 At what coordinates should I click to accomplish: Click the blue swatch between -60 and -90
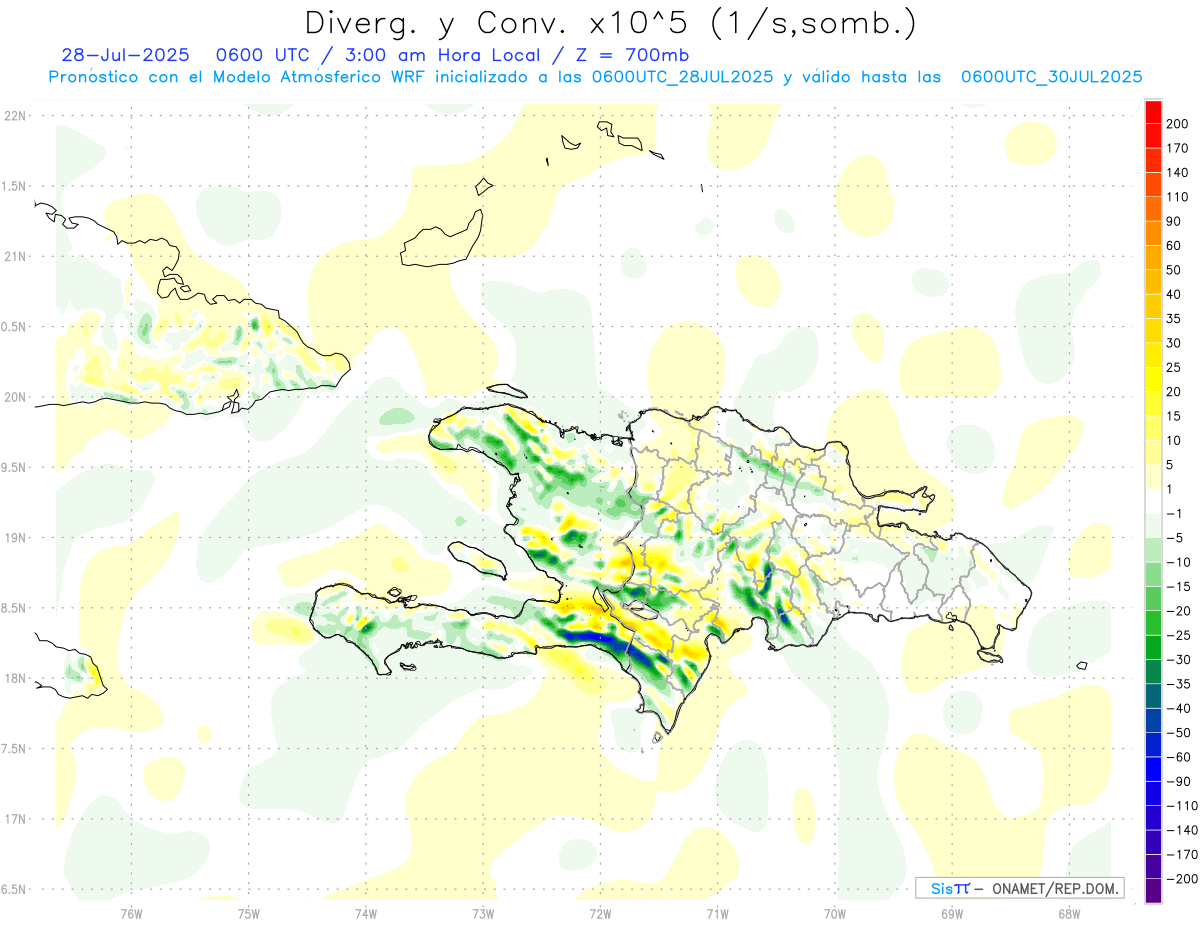pos(1154,768)
